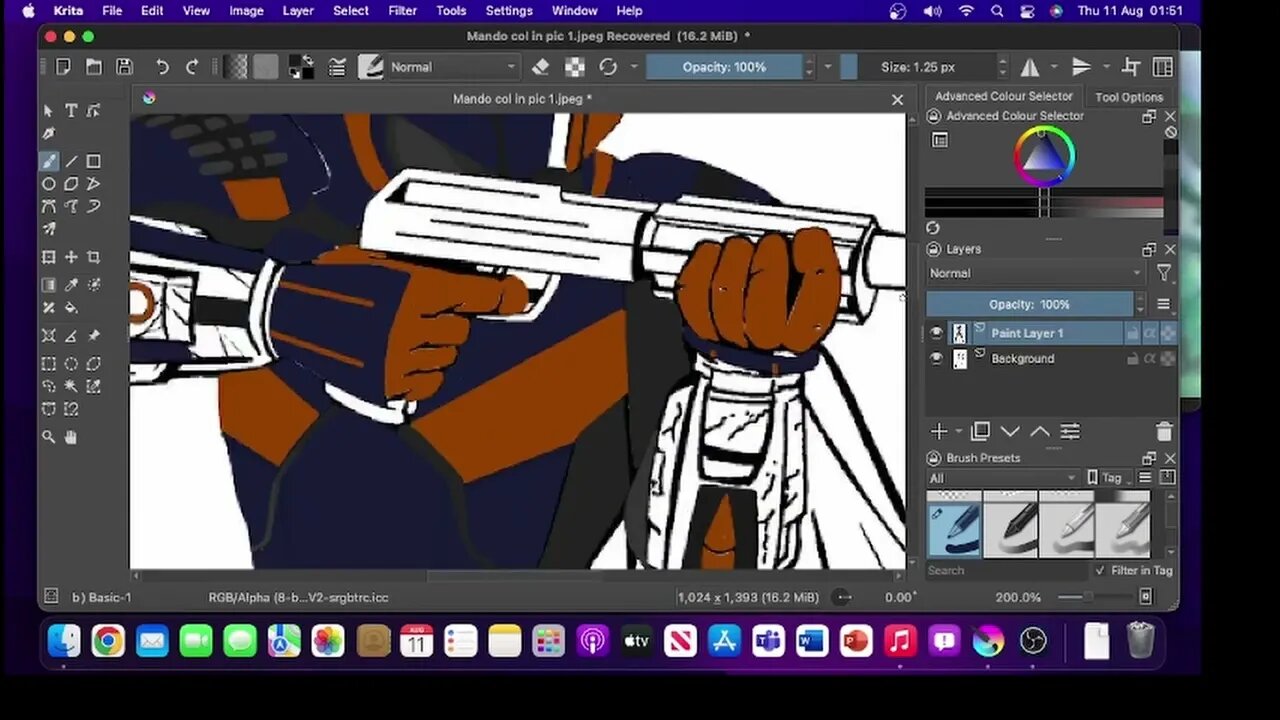Open toolbar blending mode Normal dropdown
The width and height of the screenshot is (1280, 720).
tap(453, 67)
